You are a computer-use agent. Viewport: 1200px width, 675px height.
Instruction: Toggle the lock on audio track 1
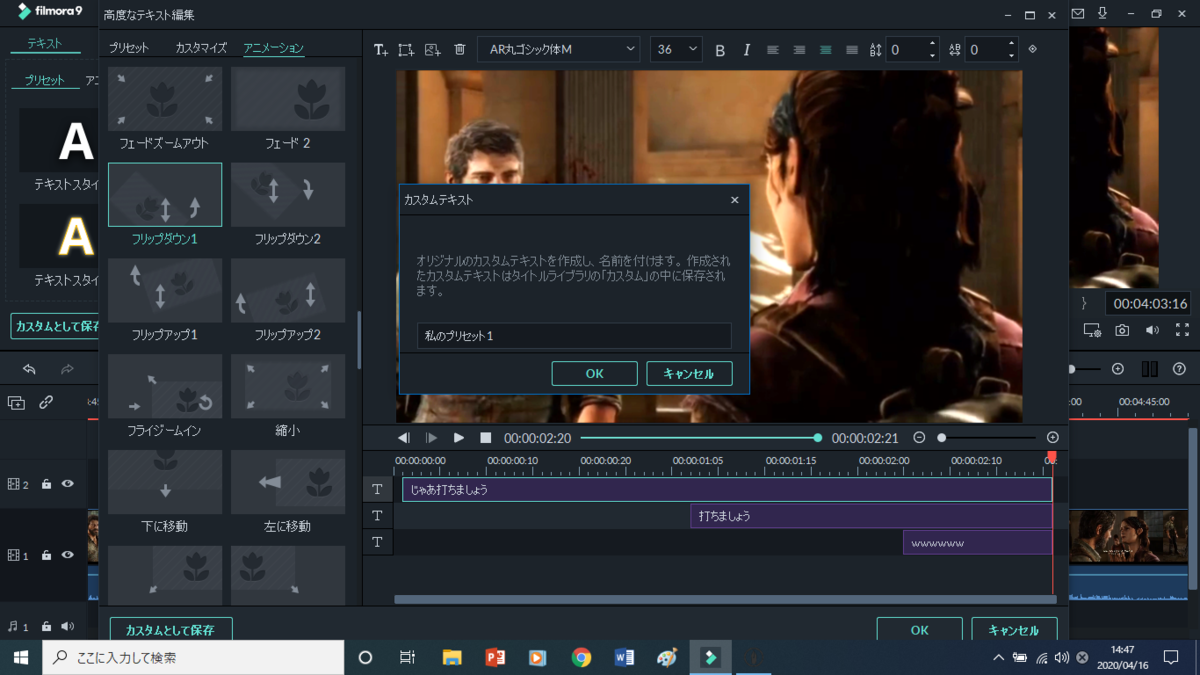[x=46, y=626]
